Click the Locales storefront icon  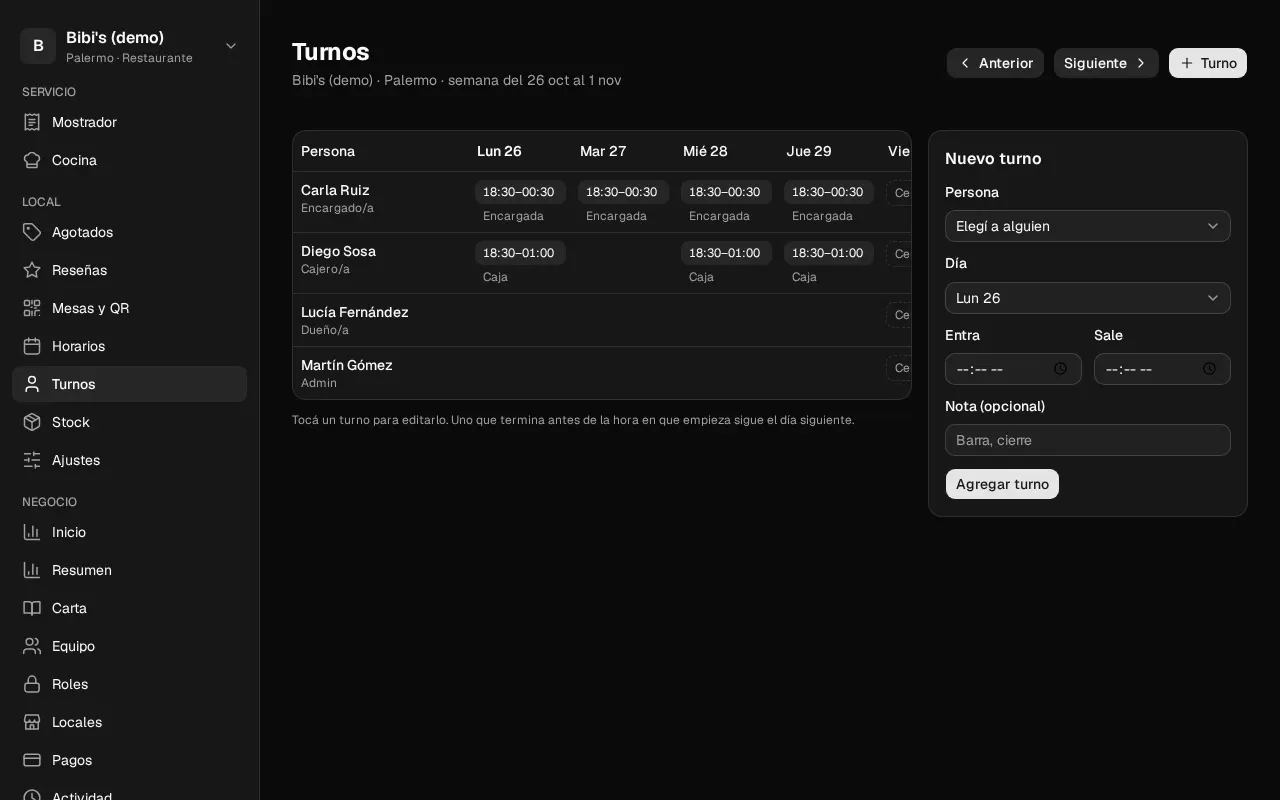[32, 722]
